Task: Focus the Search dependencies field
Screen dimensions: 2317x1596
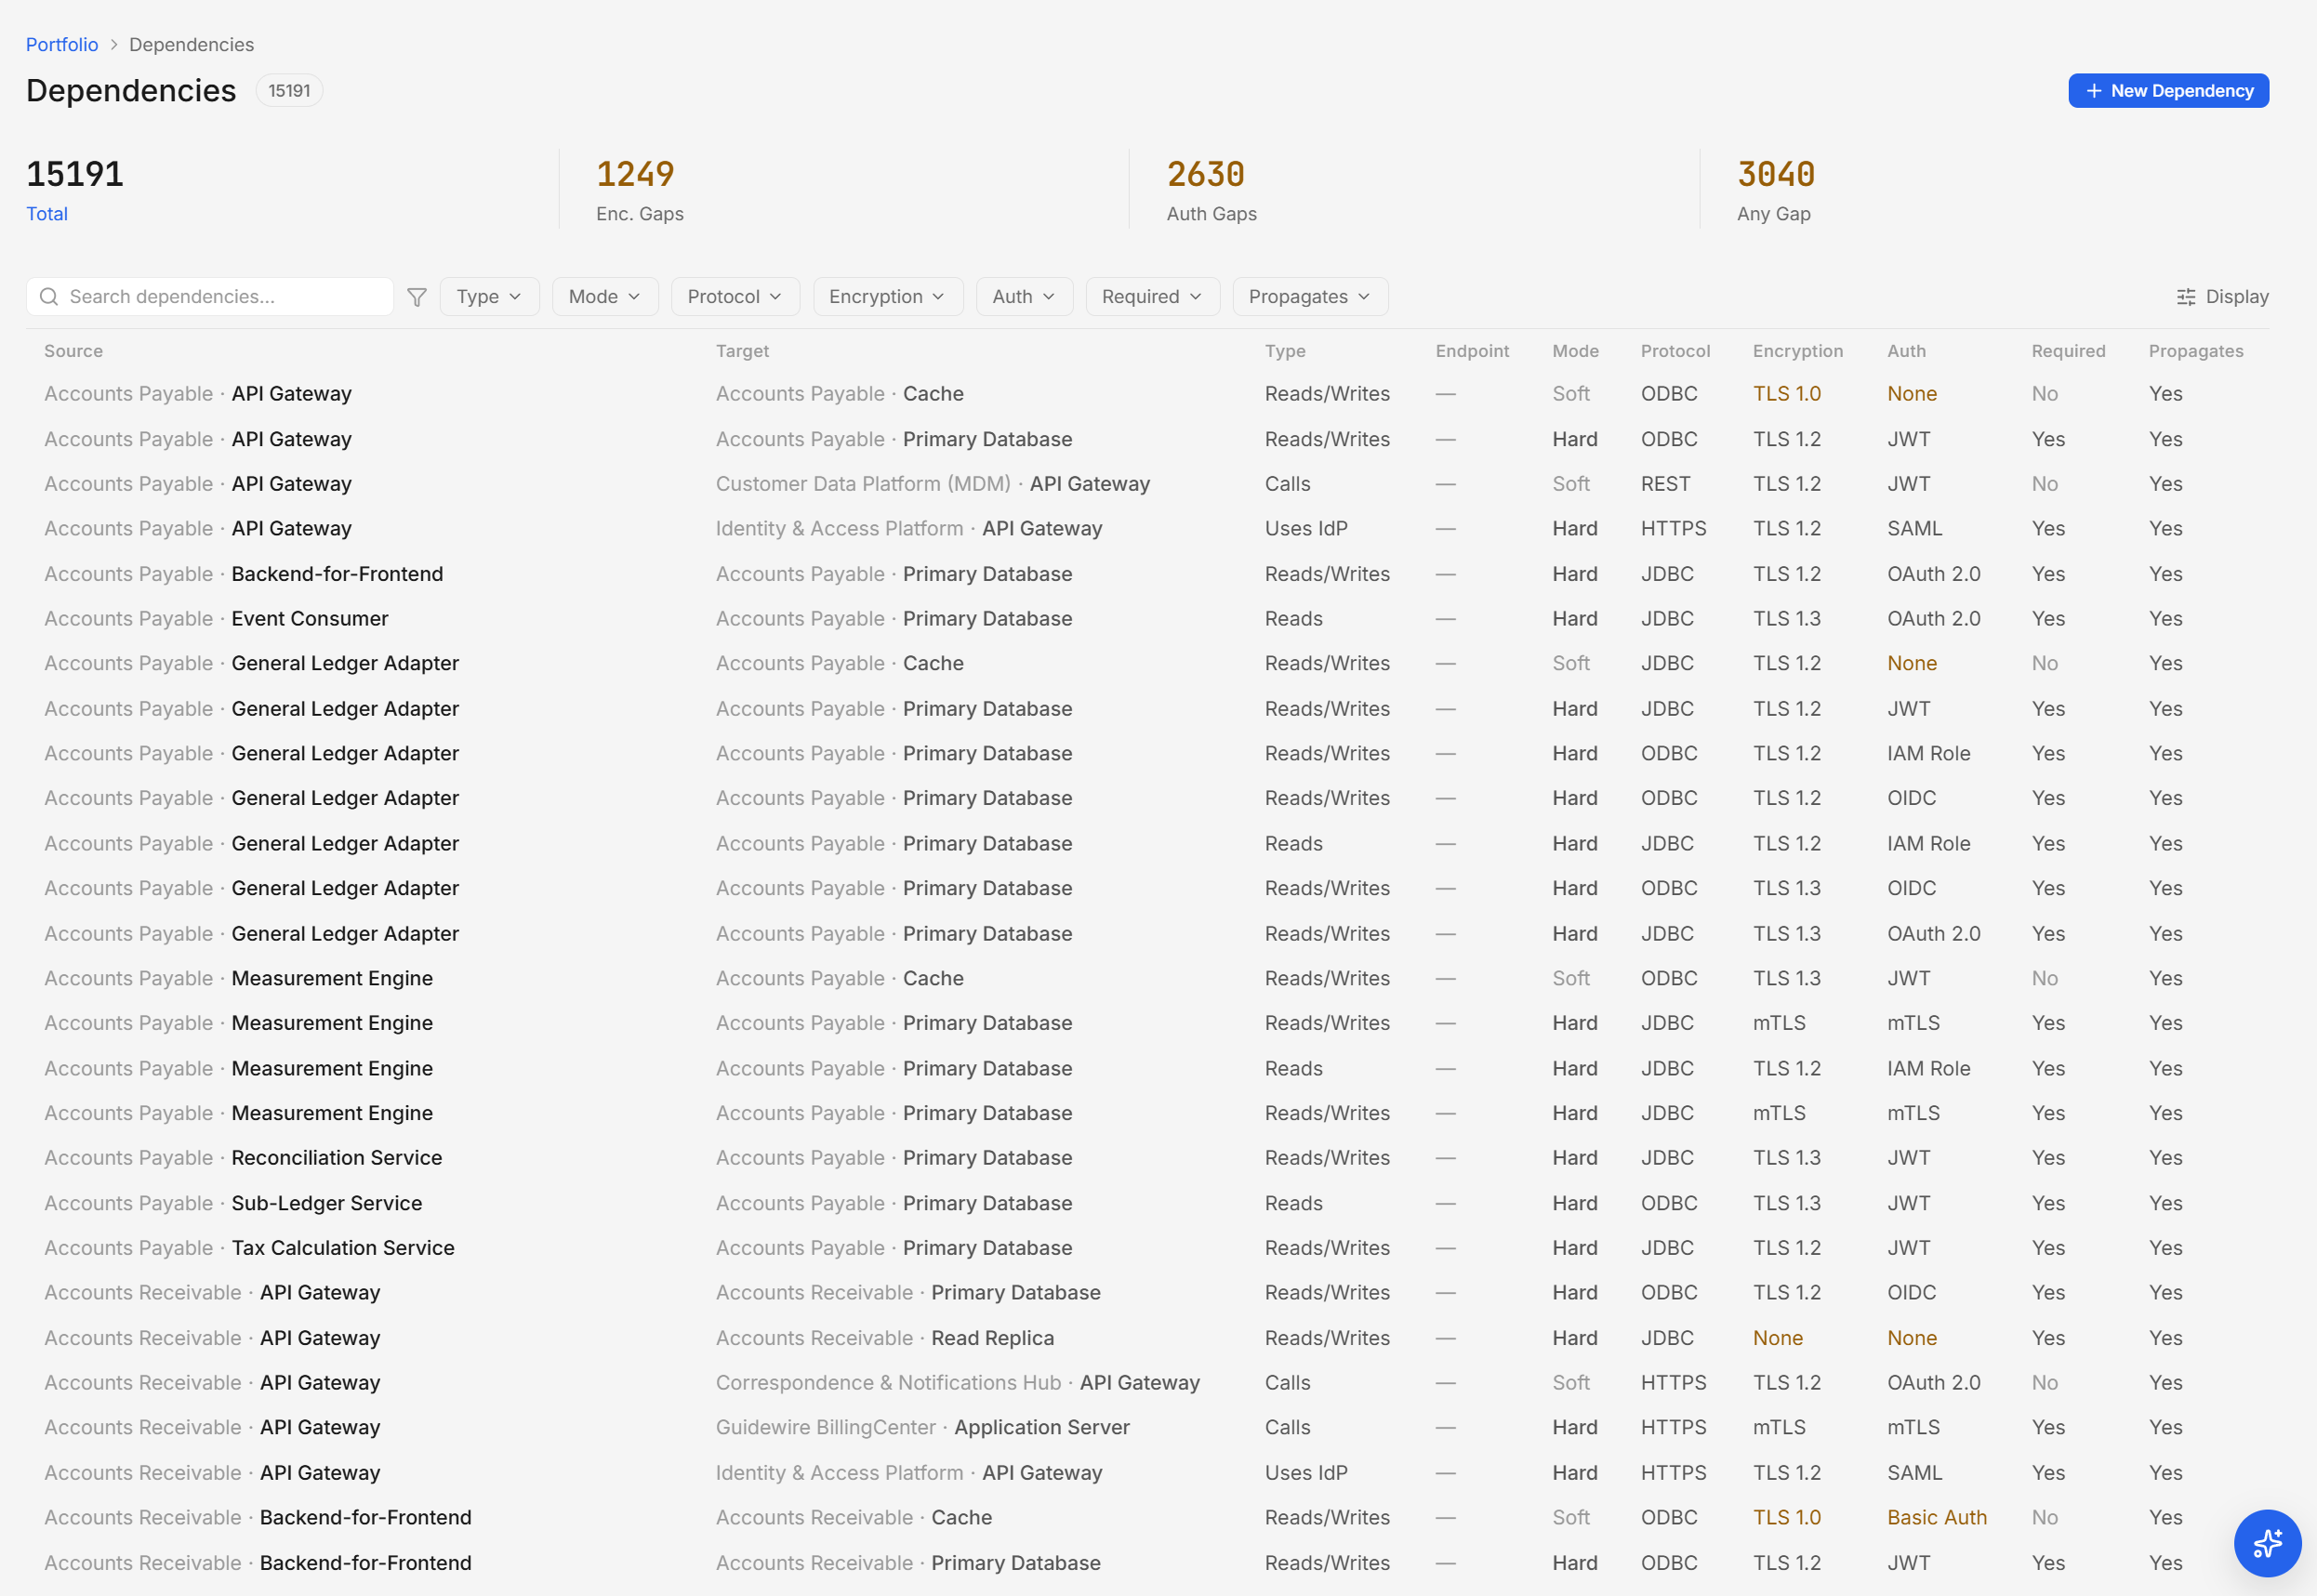Action: point(210,297)
